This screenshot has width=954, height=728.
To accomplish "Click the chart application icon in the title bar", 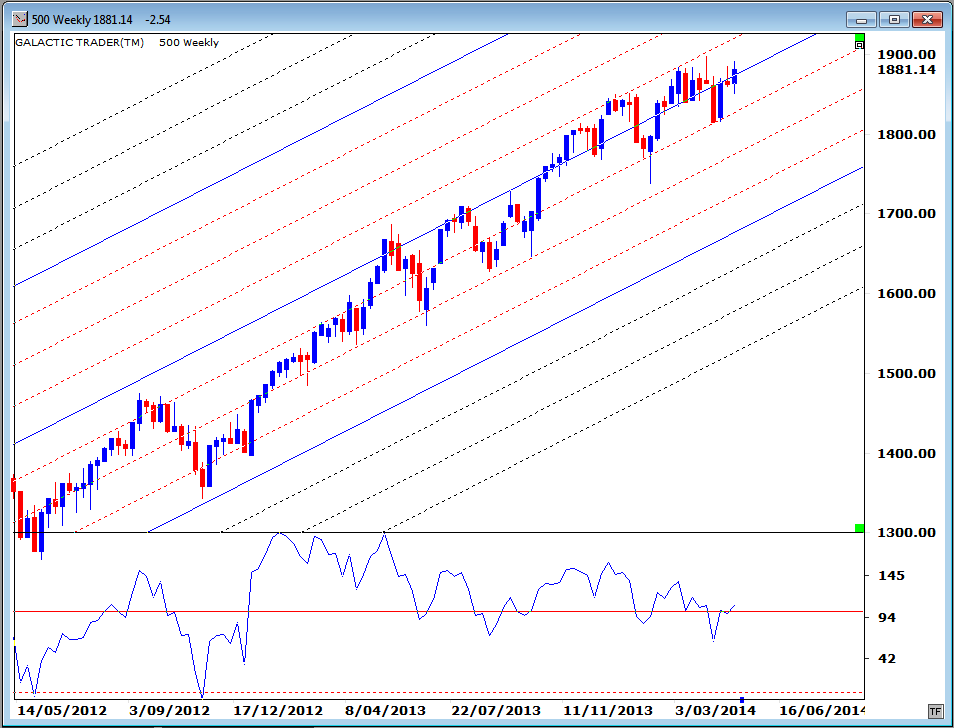I will pyautogui.click(x=20, y=19).
